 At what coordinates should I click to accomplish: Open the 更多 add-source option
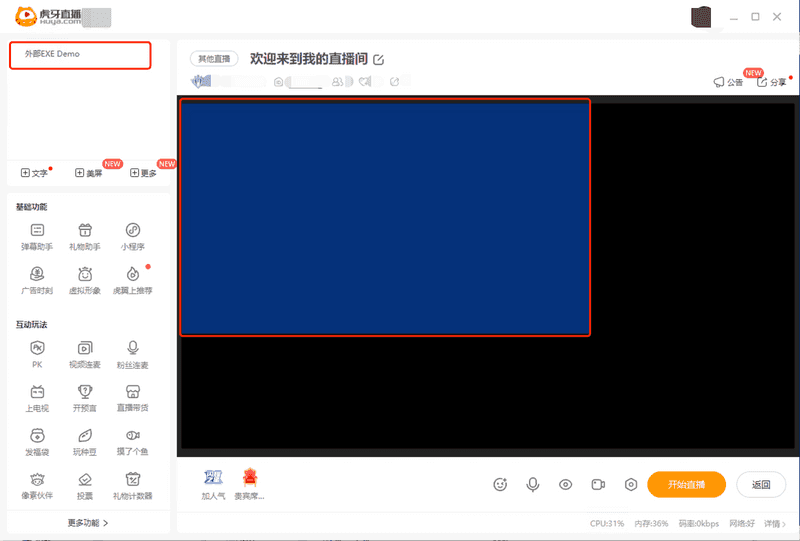(x=143, y=173)
